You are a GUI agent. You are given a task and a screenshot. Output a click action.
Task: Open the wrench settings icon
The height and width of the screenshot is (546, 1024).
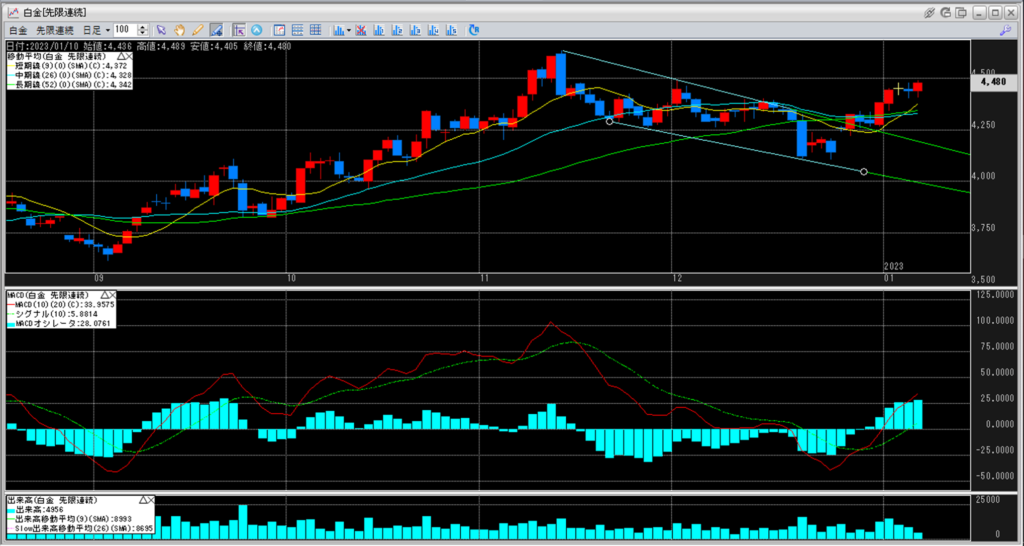tap(1006, 30)
